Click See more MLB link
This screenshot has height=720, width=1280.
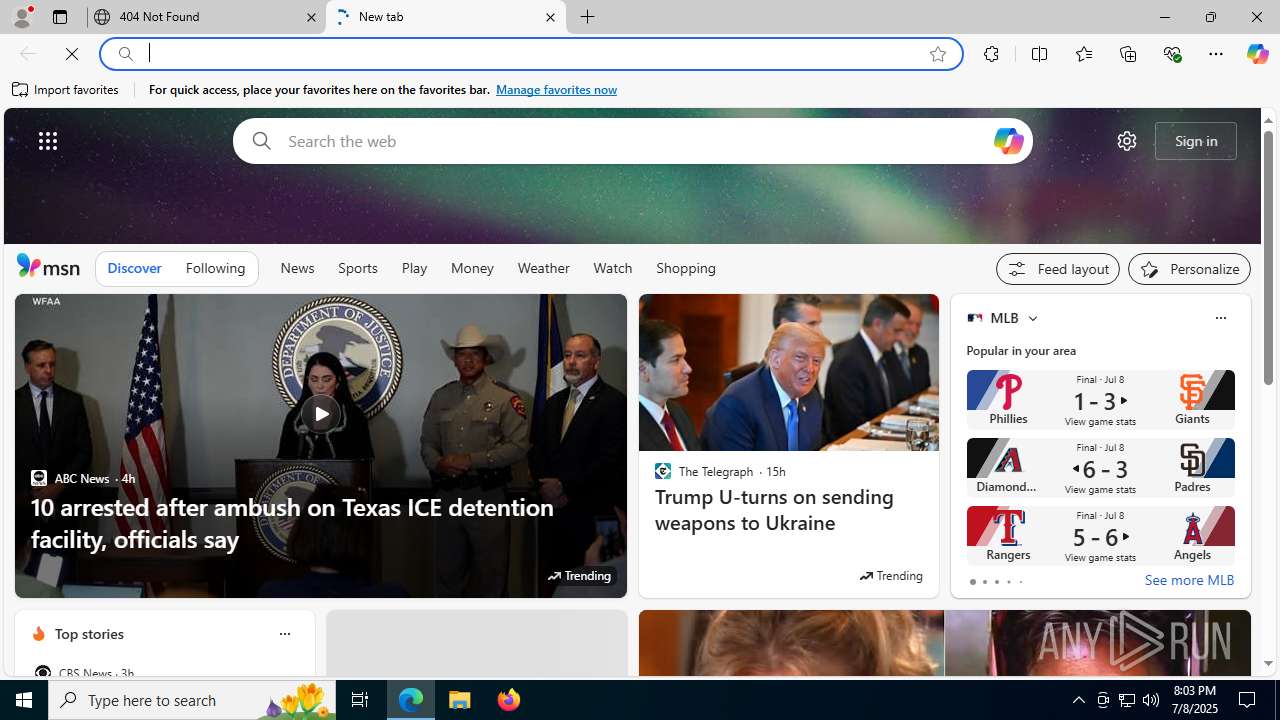1189,580
